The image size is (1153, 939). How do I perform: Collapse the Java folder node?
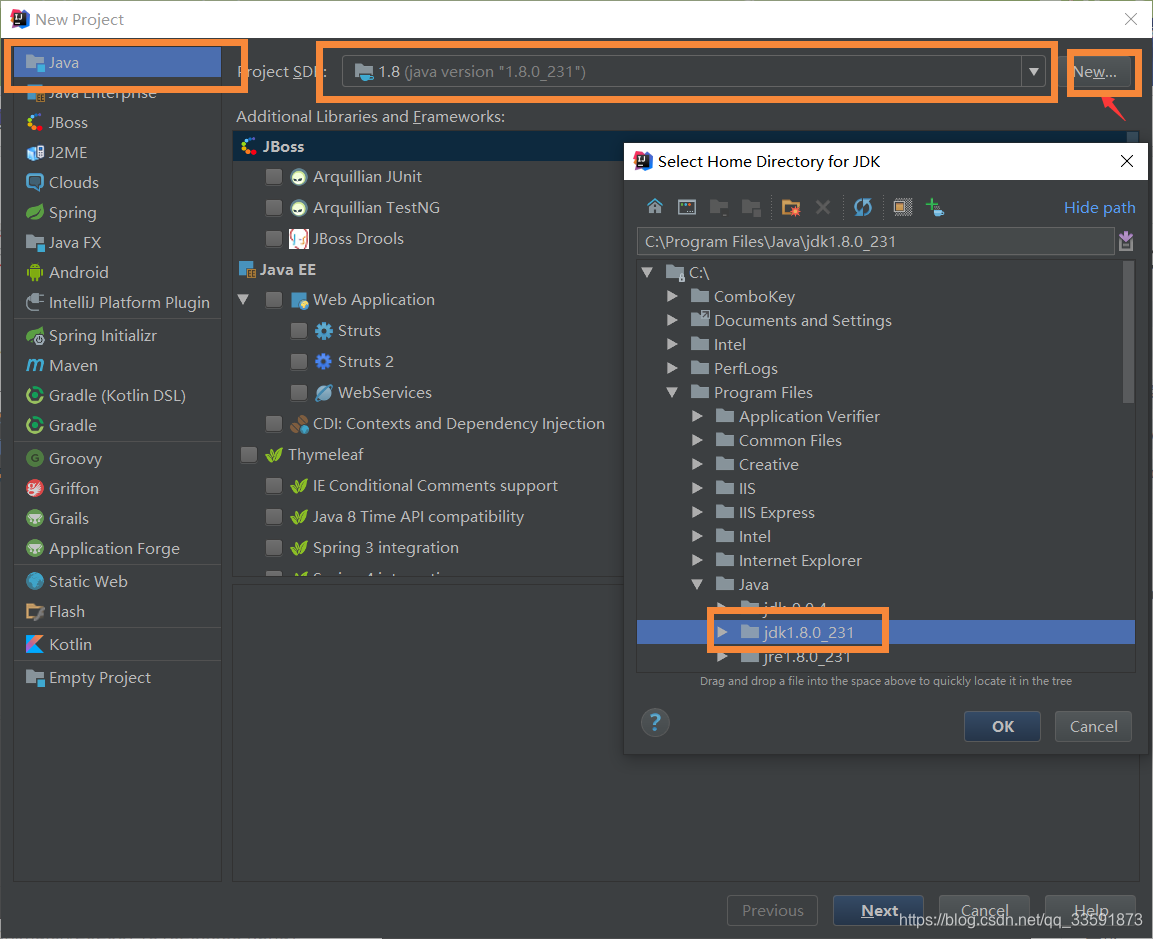click(x=697, y=584)
